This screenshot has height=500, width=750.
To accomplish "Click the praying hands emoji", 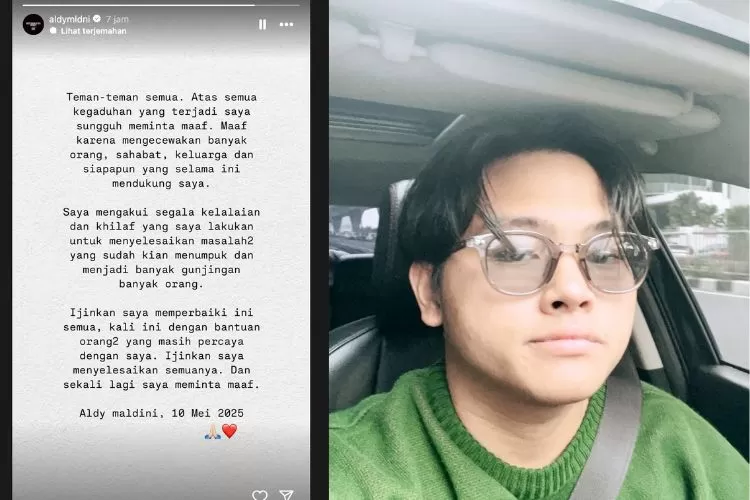I will pos(212,432).
